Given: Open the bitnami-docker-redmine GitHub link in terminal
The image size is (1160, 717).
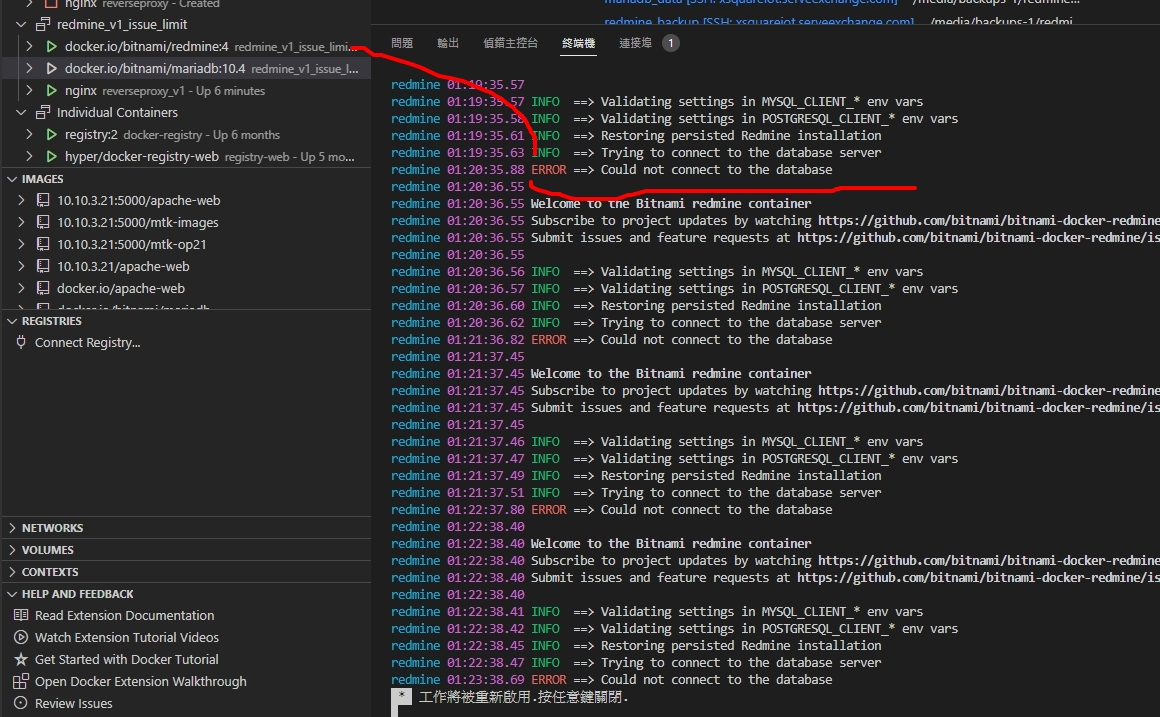Looking at the screenshot, I should [x=988, y=220].
